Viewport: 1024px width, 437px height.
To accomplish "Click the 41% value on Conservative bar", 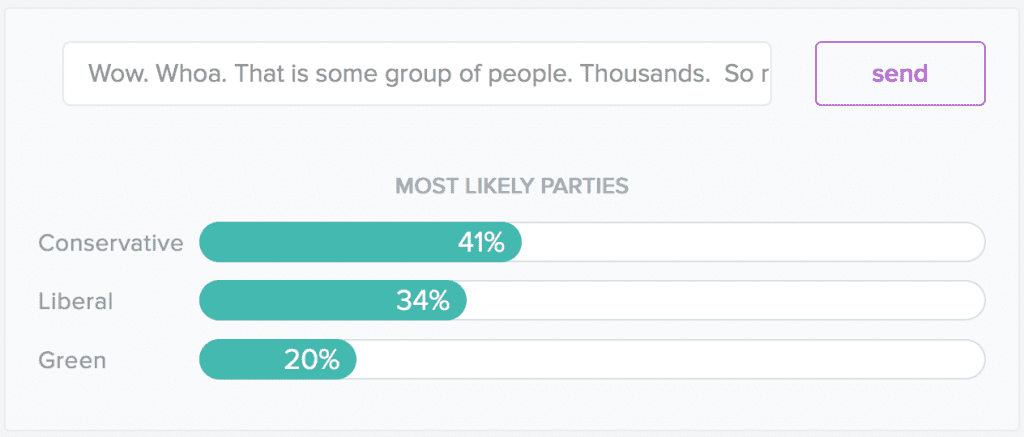I will (481, 243).
